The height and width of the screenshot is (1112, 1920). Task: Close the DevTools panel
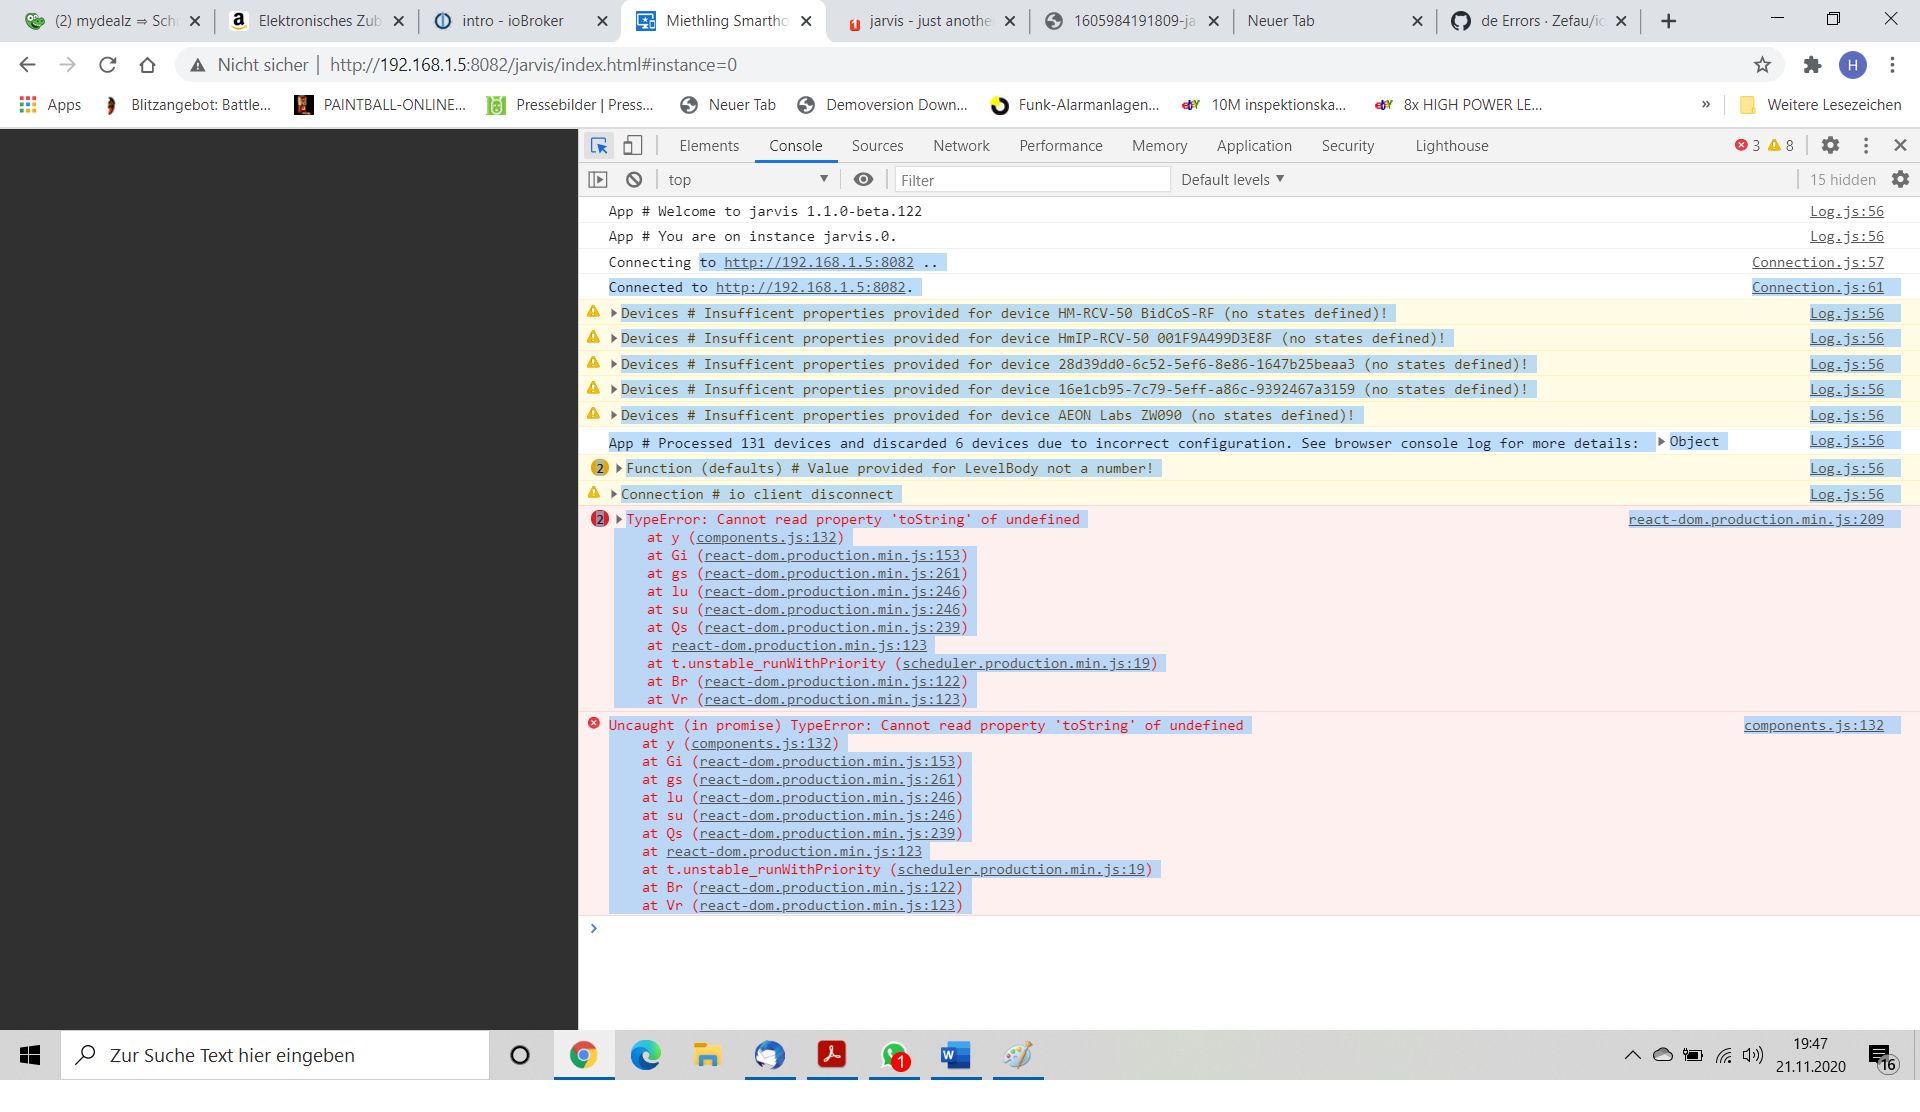pyautogui.click(x=1901, y=146)
